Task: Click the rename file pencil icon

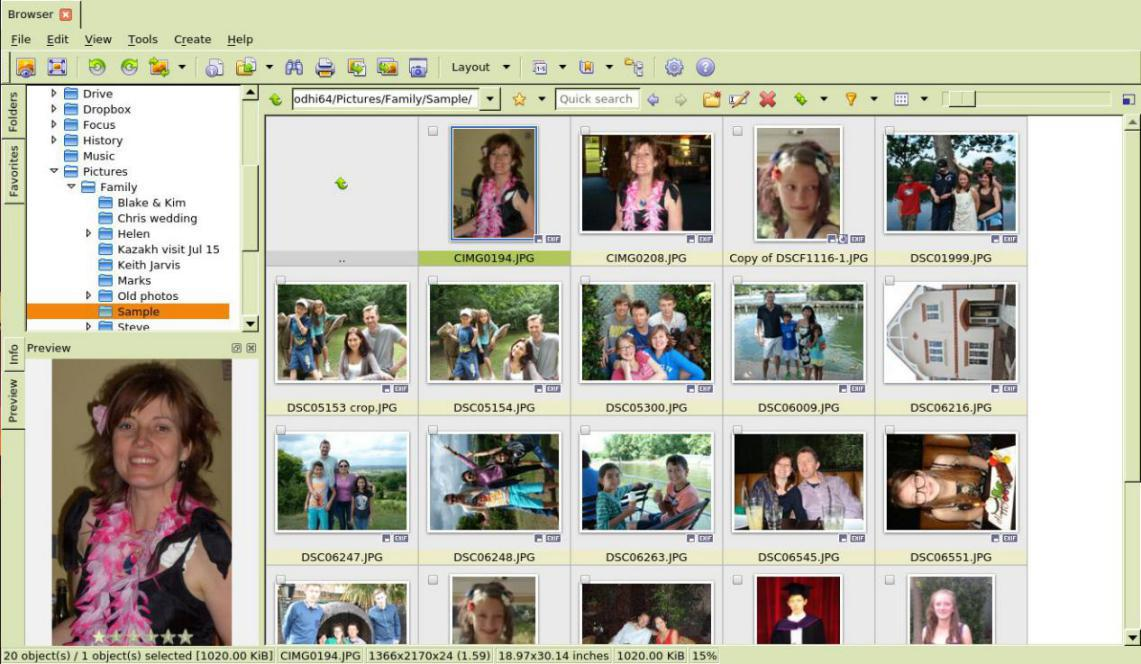Action: coord(739,99)
